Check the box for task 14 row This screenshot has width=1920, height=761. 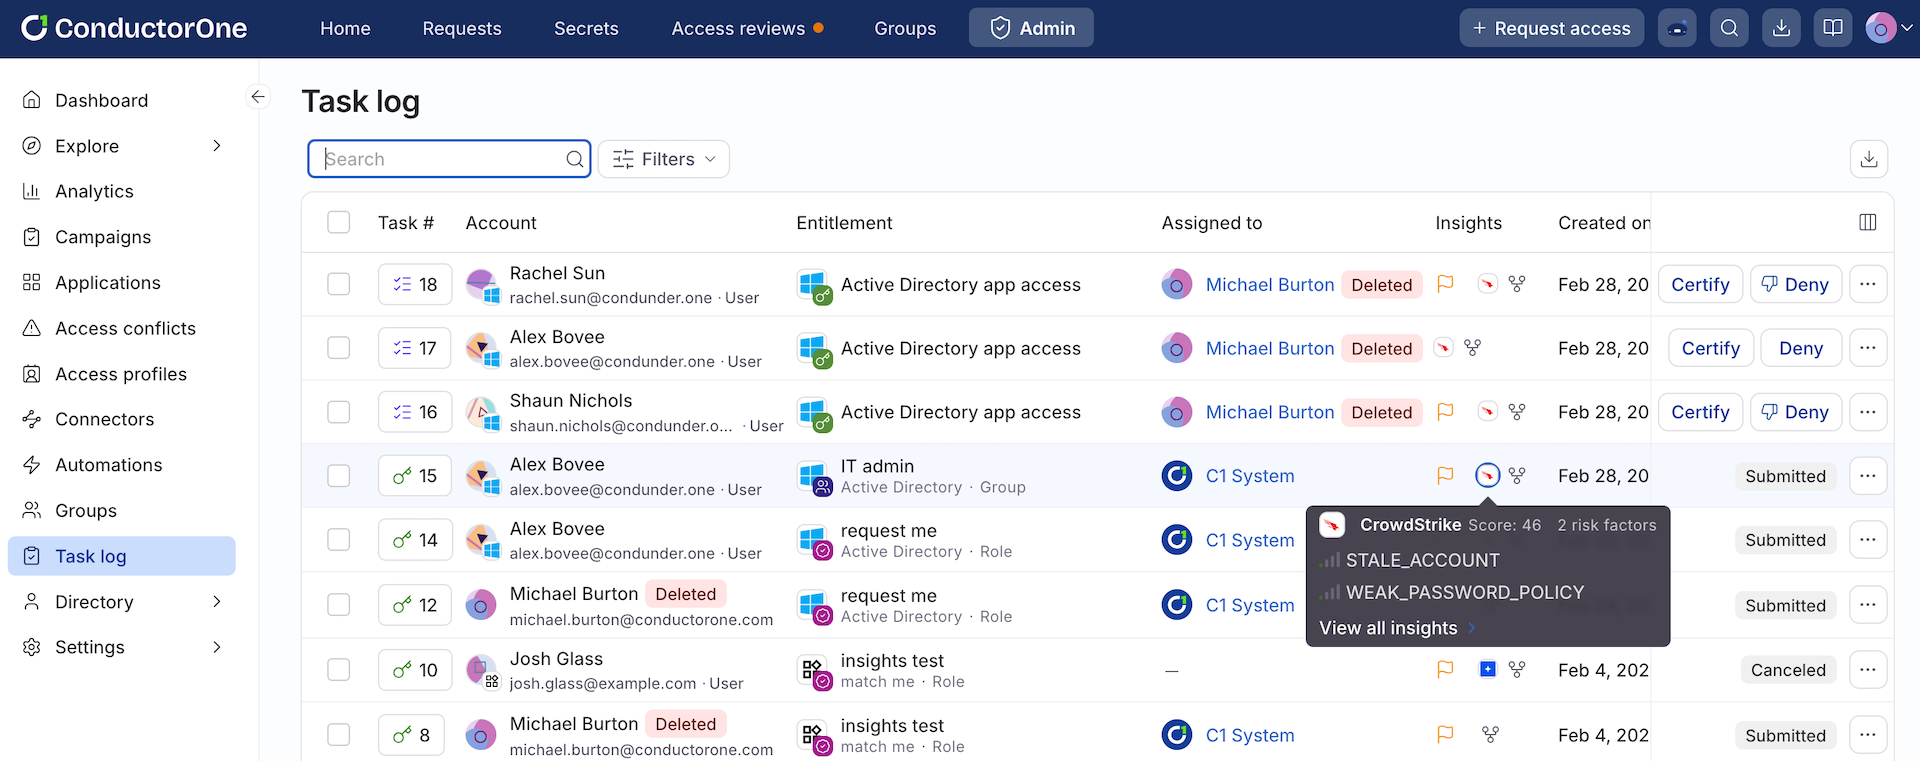pos(339,540)
